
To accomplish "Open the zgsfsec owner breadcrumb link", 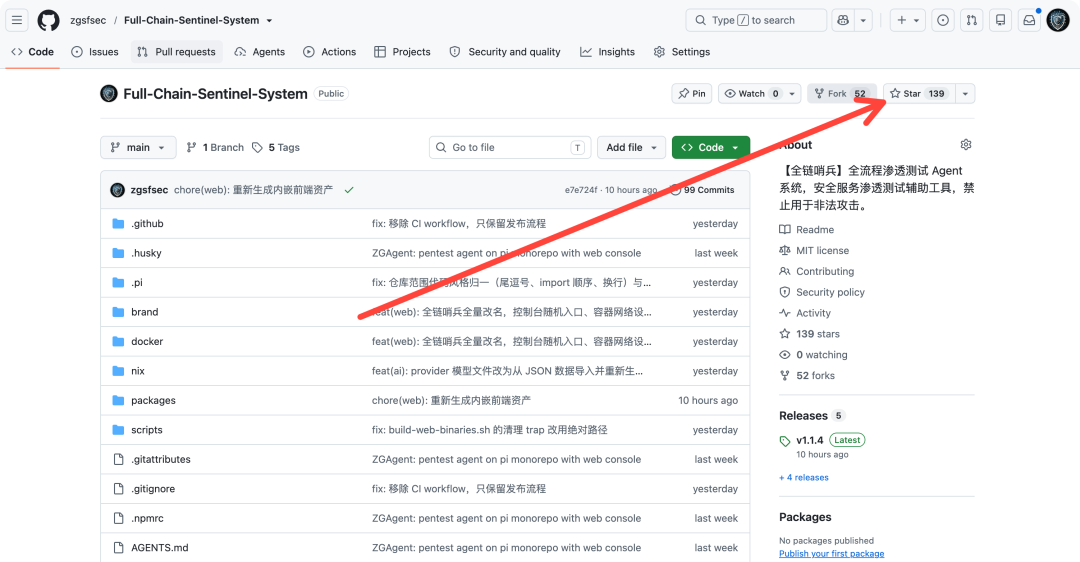I will click(x=88, y=20).
